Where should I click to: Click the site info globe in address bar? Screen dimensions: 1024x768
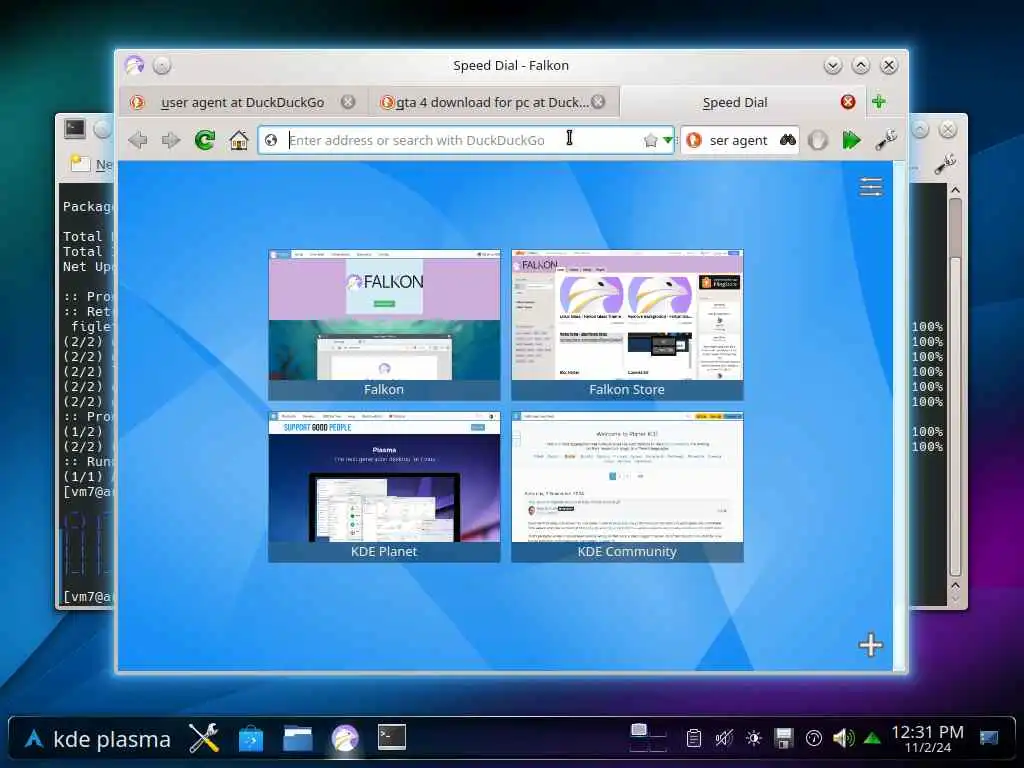pyautogui.click(x=271, y=140)
